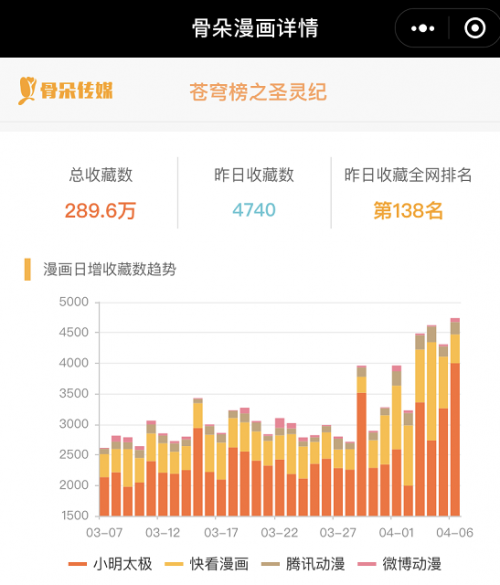Click the orange 小明太极 legend color marker

[77, 564]
